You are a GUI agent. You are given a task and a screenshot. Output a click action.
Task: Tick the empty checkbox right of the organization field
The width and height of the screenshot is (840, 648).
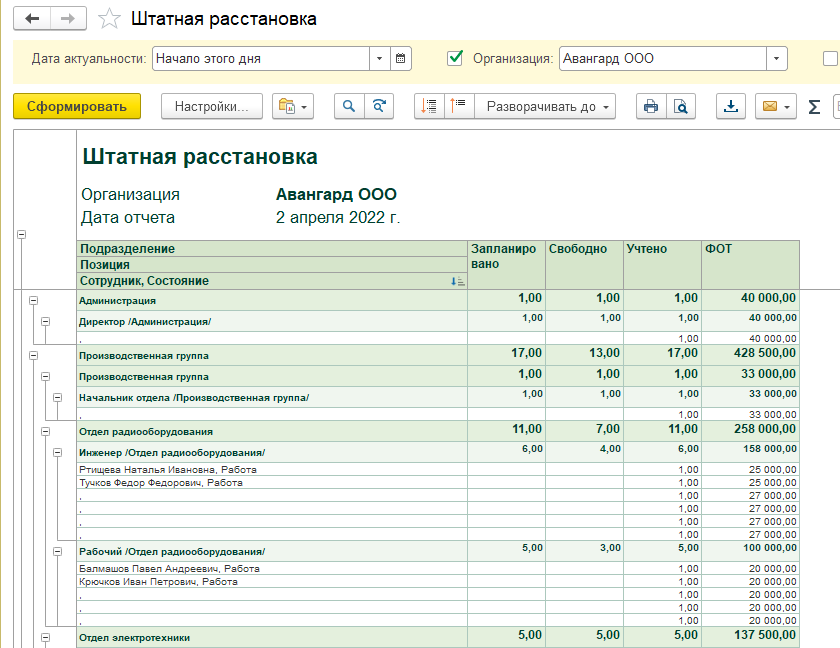click(829, 59)
